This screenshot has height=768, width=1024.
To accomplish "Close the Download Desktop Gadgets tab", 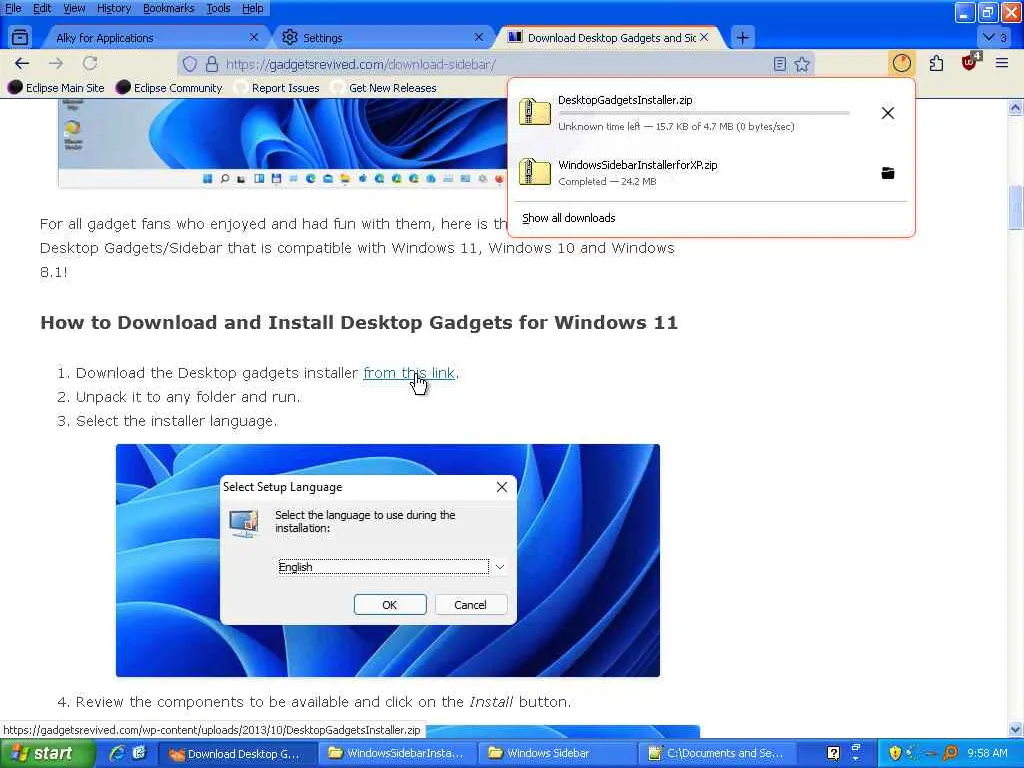I will 704,37.
